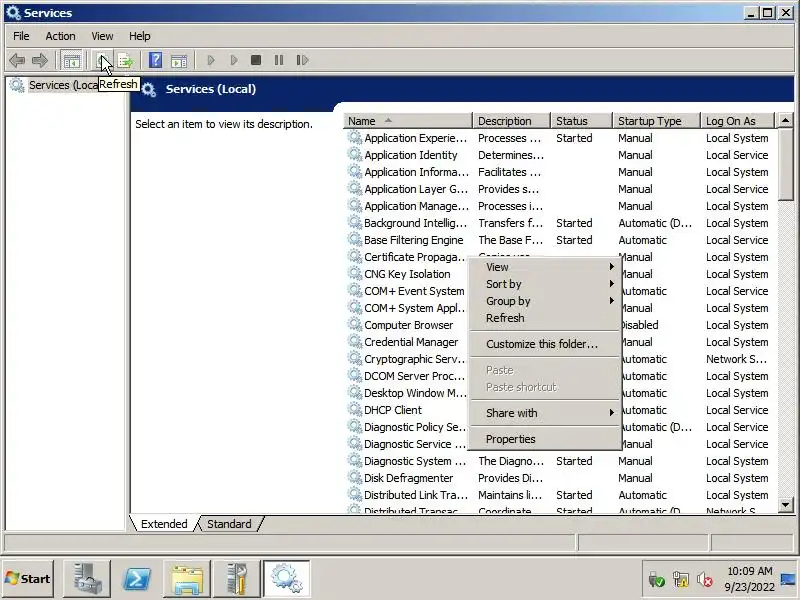Open the Action menu
The image size is (800, 600).
(x=60, y=36)
